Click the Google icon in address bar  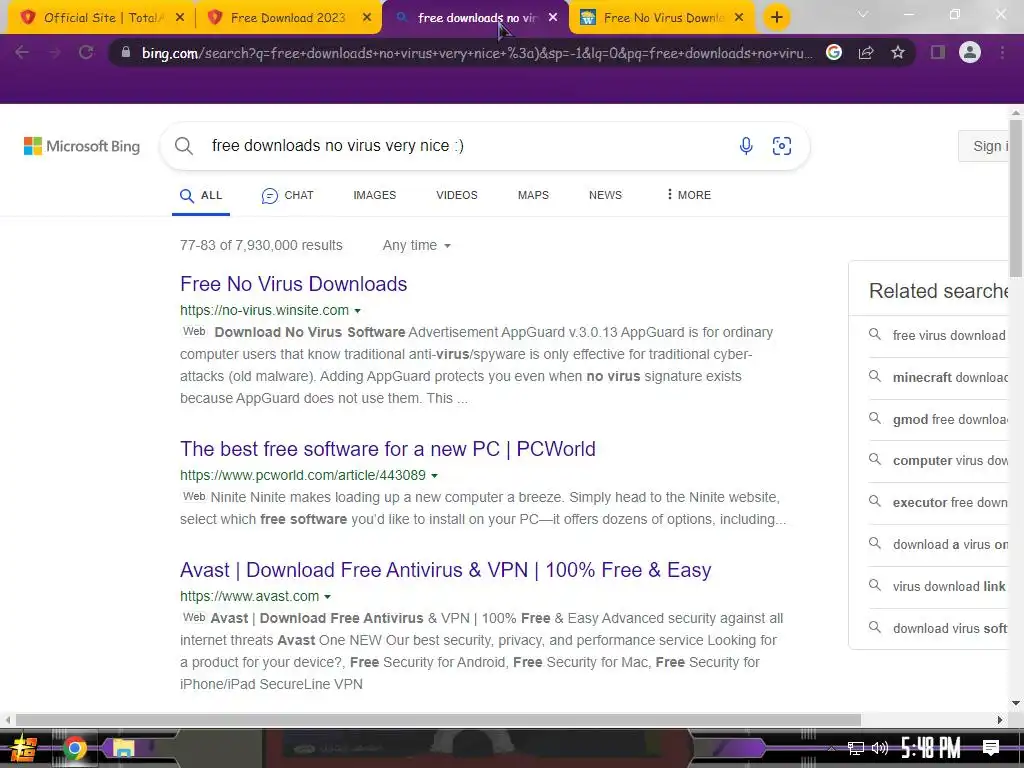pyautogui.click(x=834, y=52)
